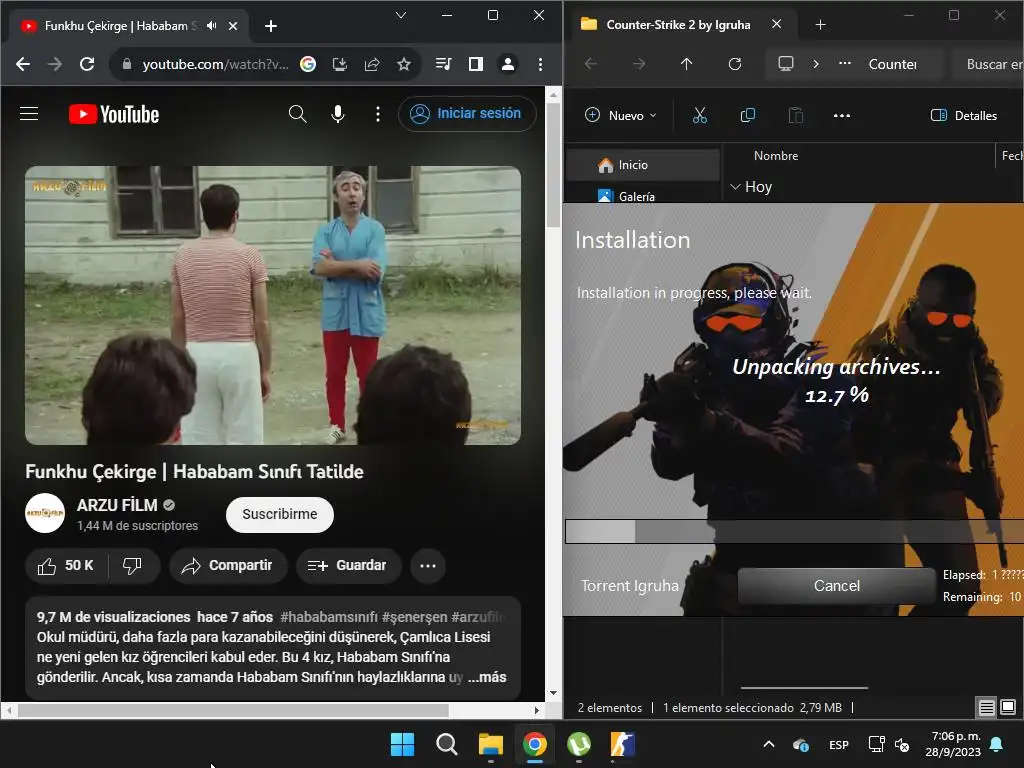This screenshot has height=768, width=1024.
Task: Click Guardar to save video
Action: coord(348,566)
